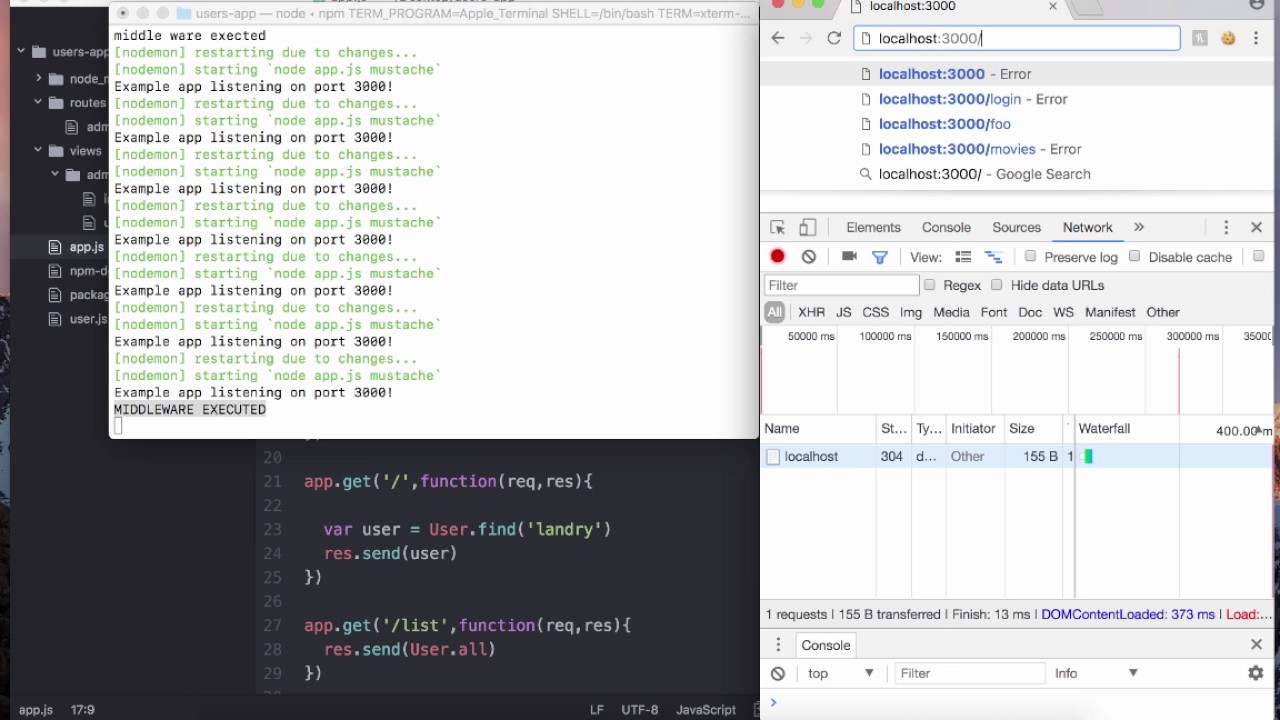Collapse the routes folder
Viewport: 1280px width, 720px height.
point(38,103)
